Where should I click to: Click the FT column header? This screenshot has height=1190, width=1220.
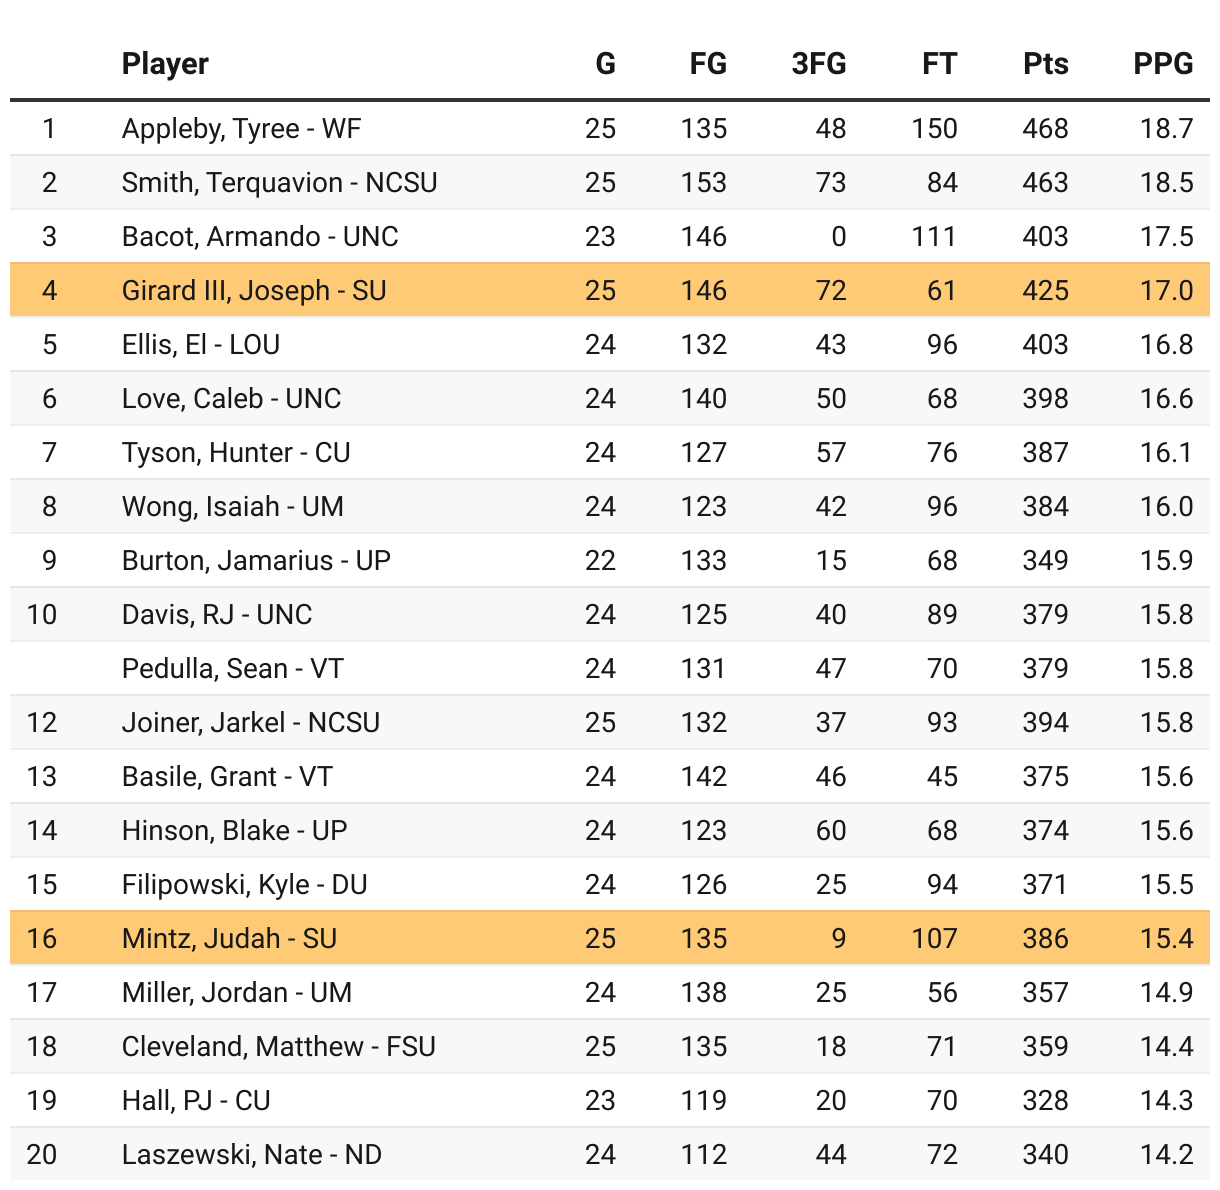pyautogui.click(x=939, y=64)
